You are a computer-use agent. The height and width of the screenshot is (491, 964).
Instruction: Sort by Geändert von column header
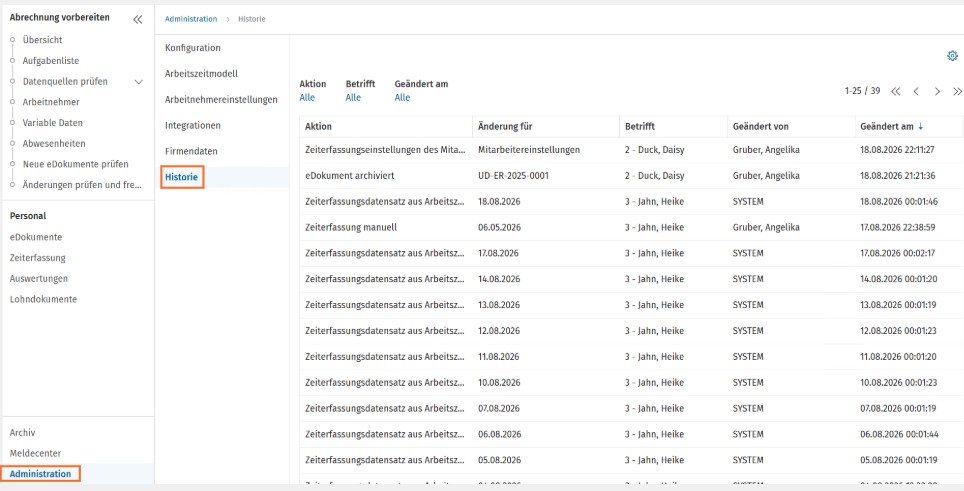761,127
